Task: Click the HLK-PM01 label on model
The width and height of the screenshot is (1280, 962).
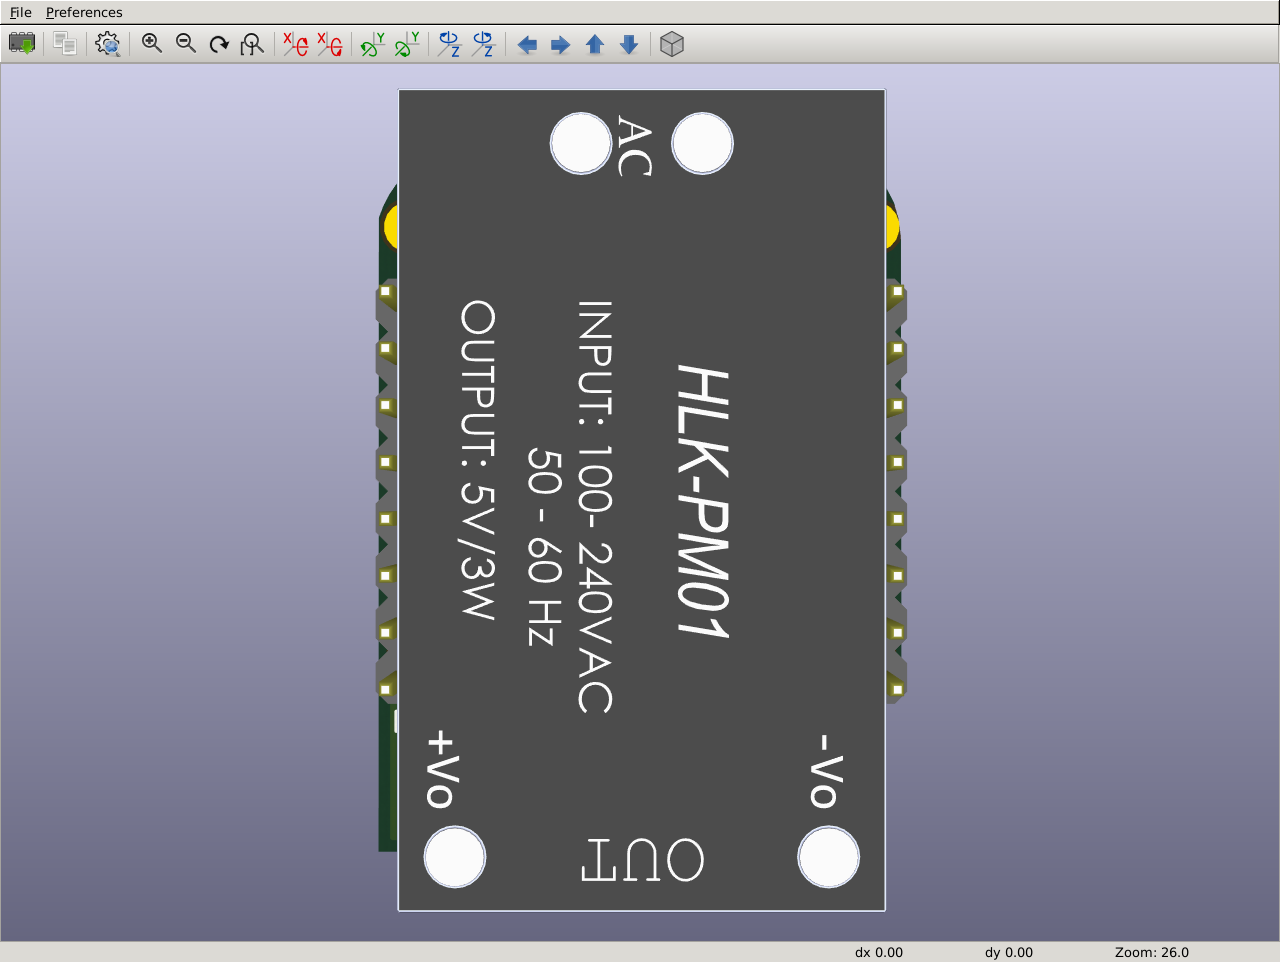Action: 704,501
